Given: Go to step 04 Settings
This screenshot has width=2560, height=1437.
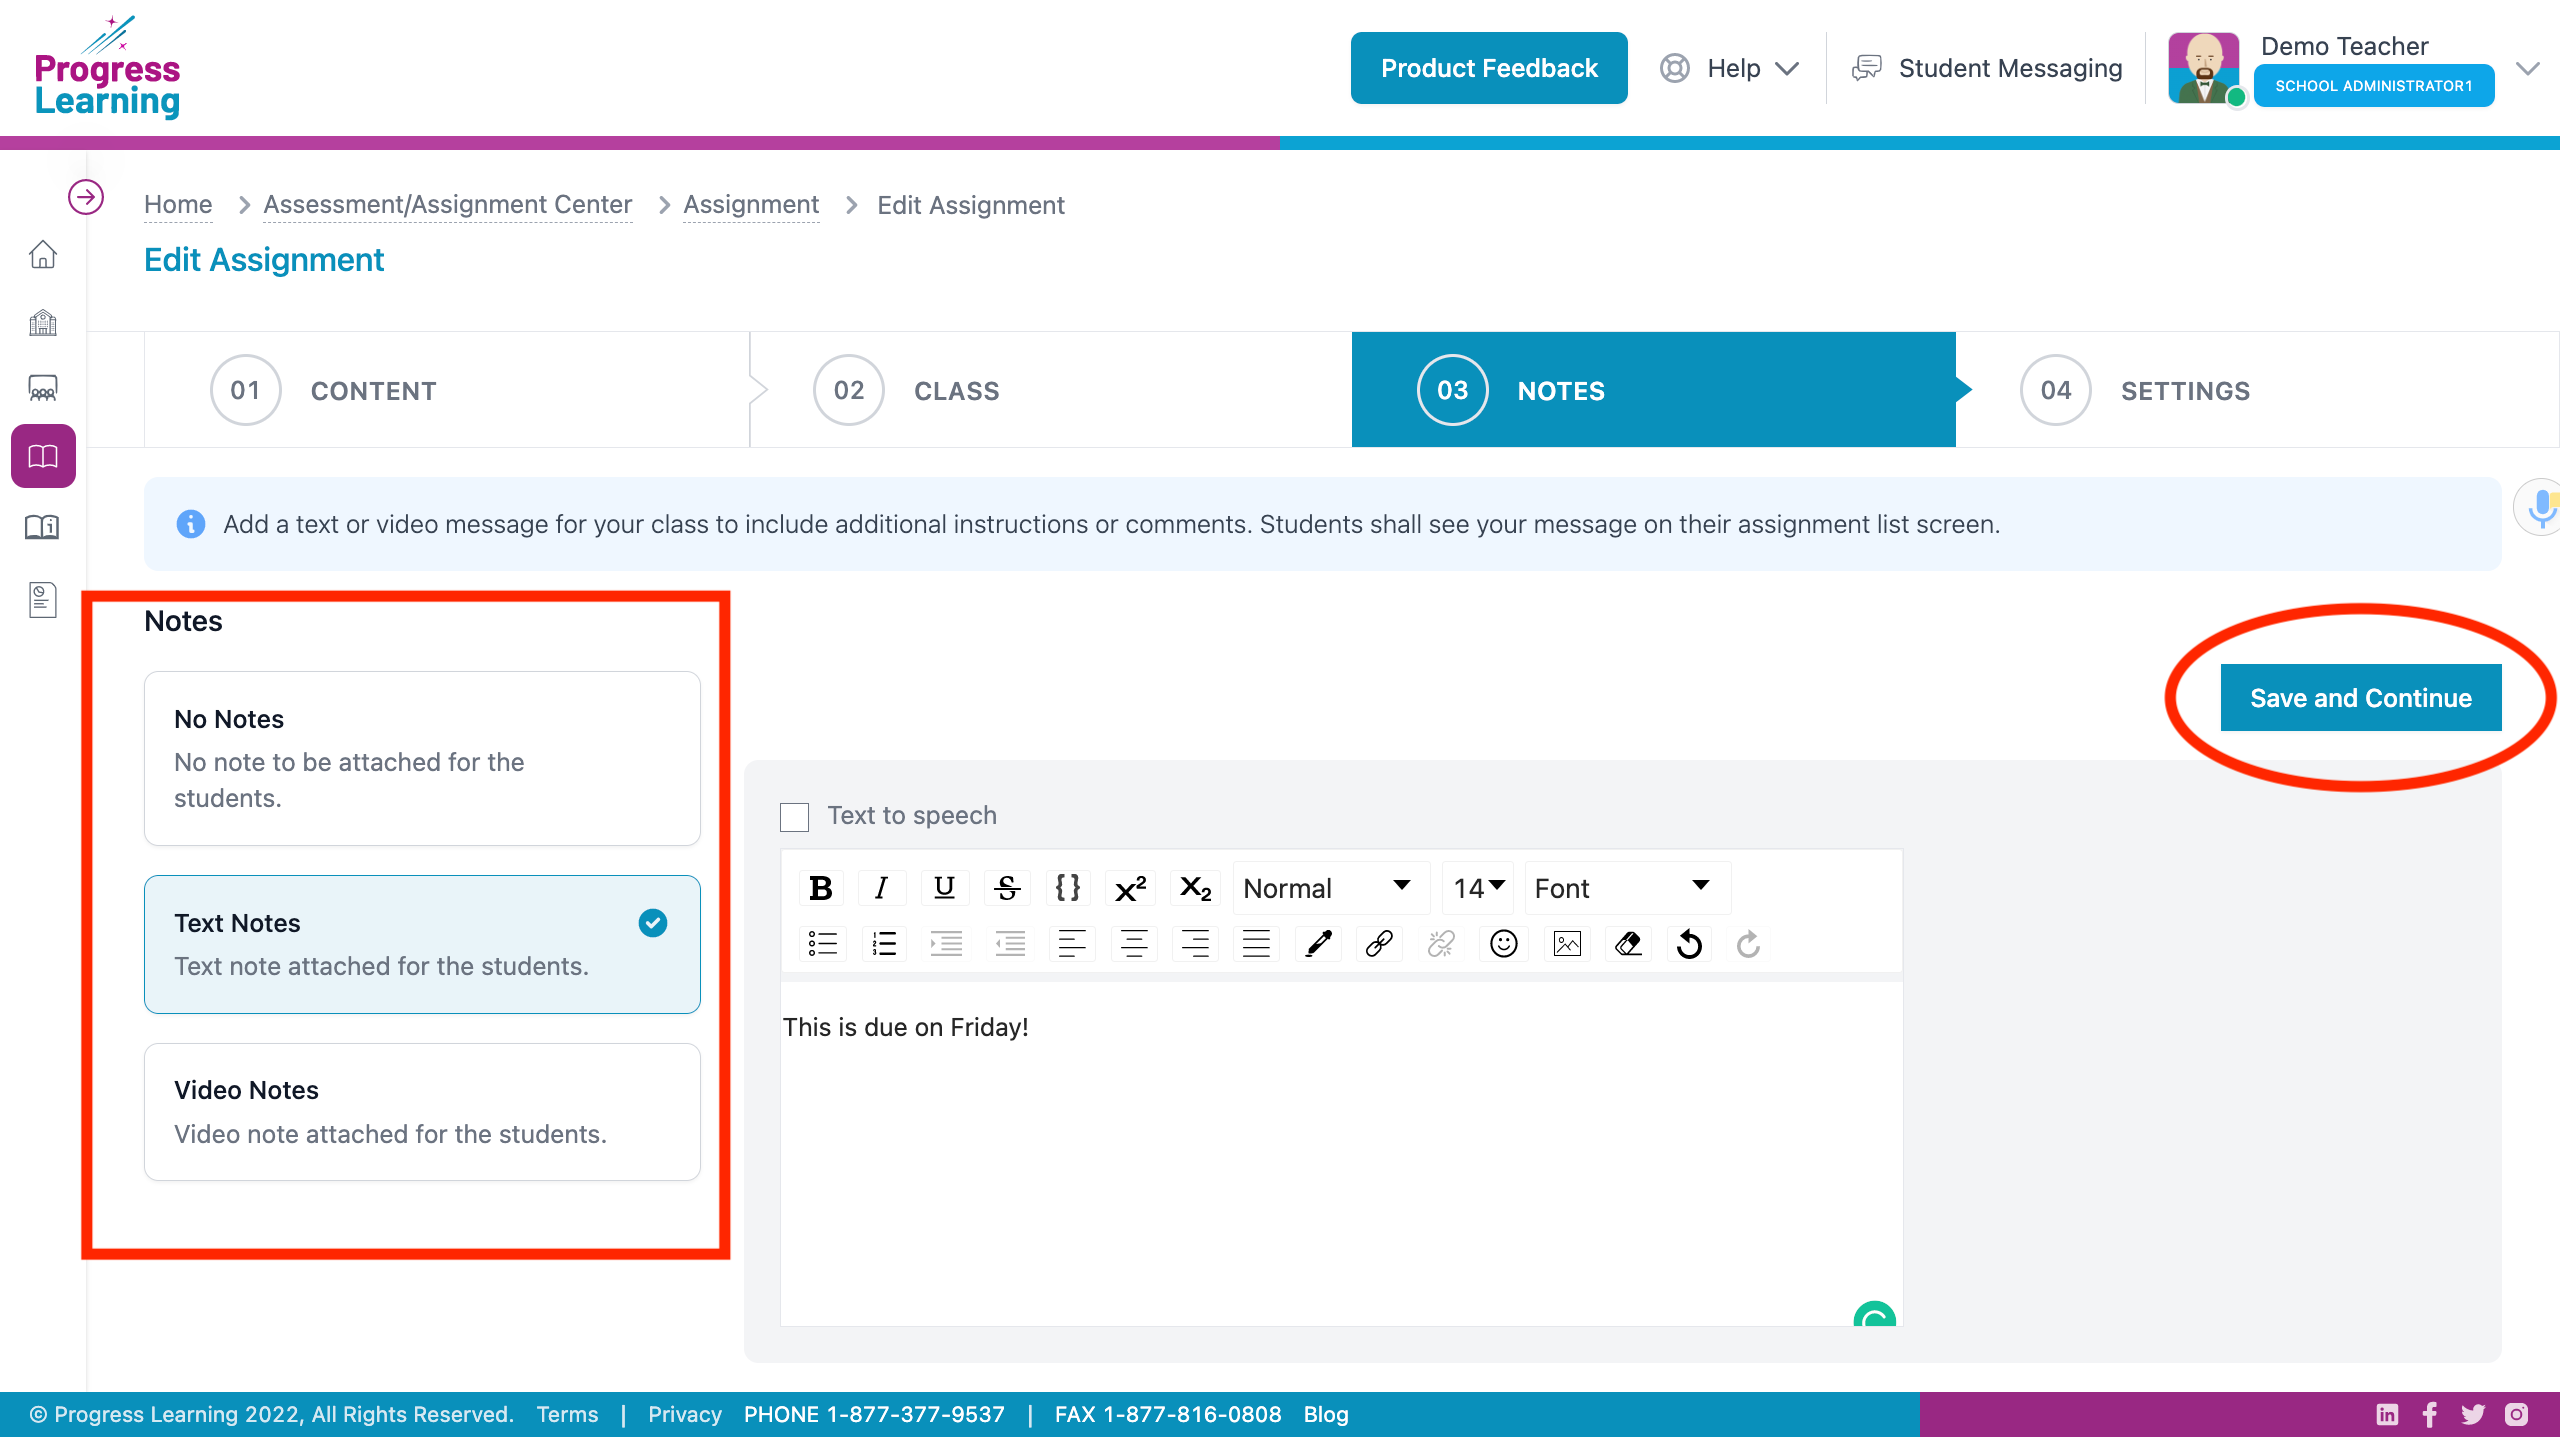Looking at the screenshot, I should point(2257,390).
